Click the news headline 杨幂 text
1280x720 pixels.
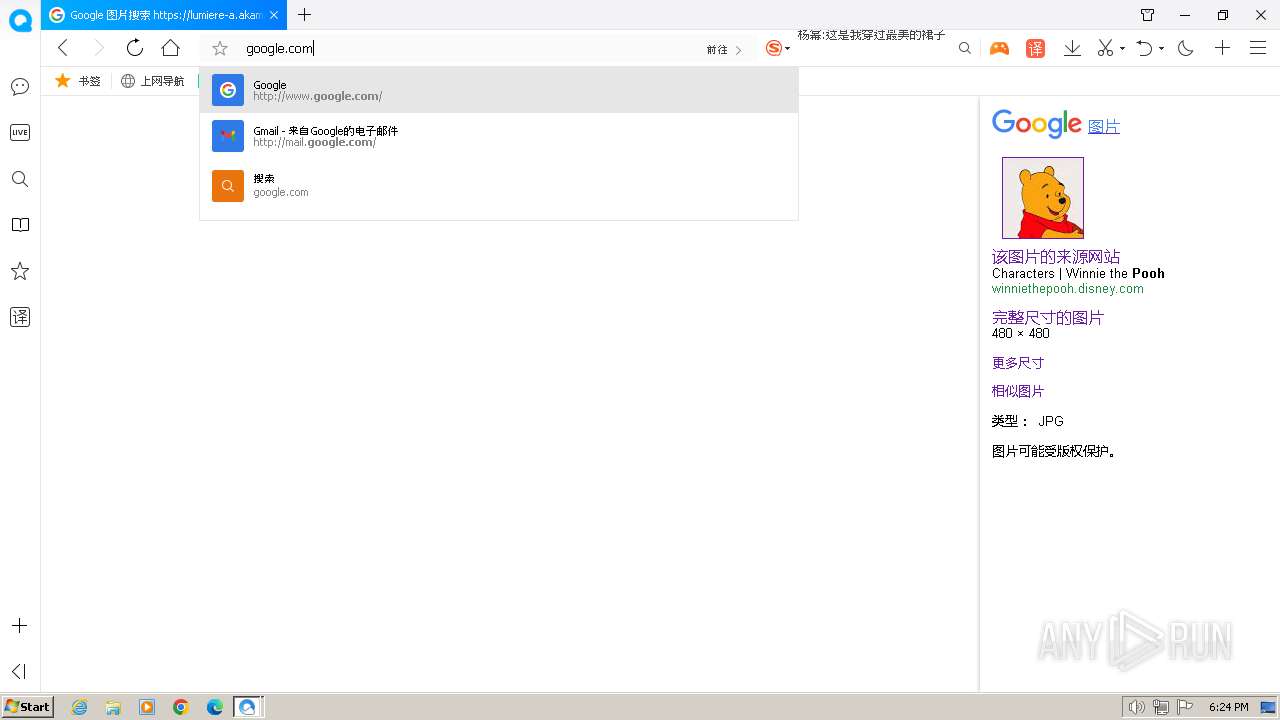[x=871, y=35]
